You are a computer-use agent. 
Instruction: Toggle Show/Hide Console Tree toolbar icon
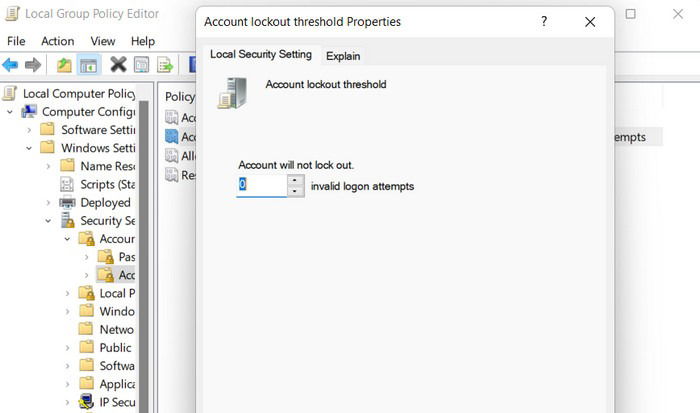coord(88,65)
